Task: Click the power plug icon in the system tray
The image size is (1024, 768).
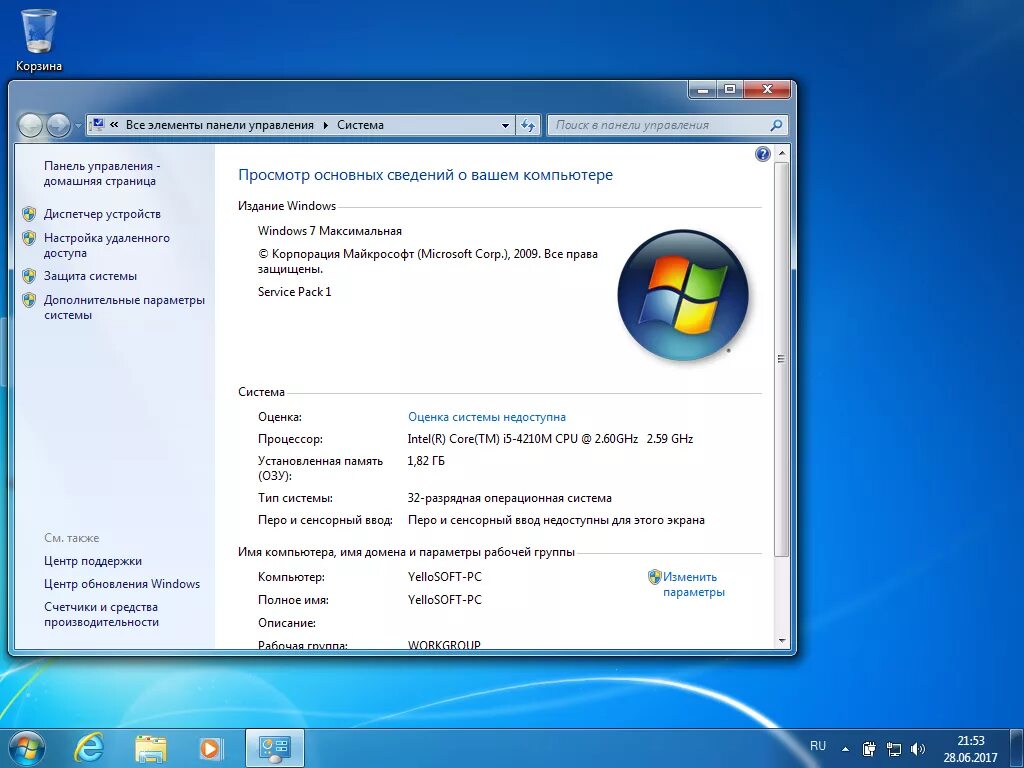Action: (x=868, y=748)
